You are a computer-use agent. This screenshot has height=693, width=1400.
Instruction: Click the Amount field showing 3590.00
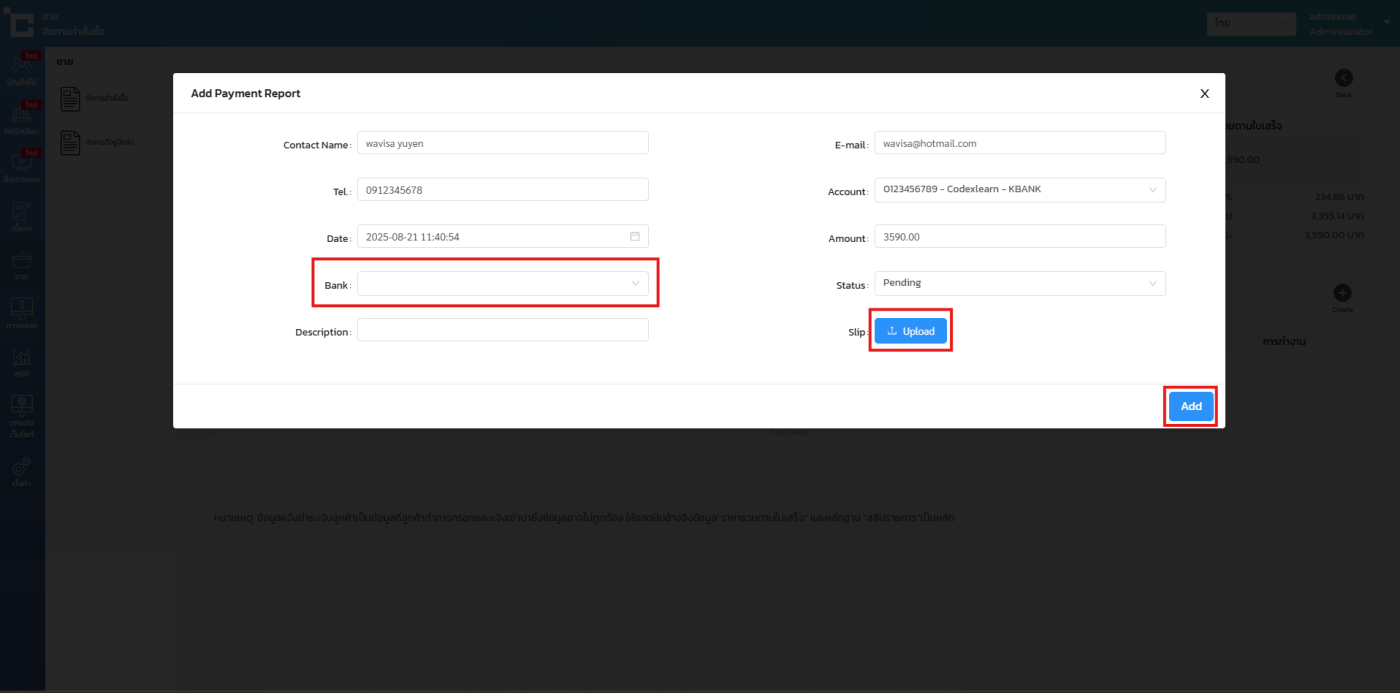(x=1019, y=237)
